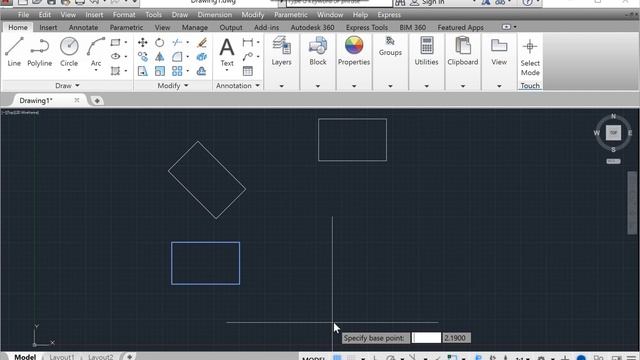Choose the Hatch draw tool
The height and width of the screenshot is (360, 640).
(116, 71)
